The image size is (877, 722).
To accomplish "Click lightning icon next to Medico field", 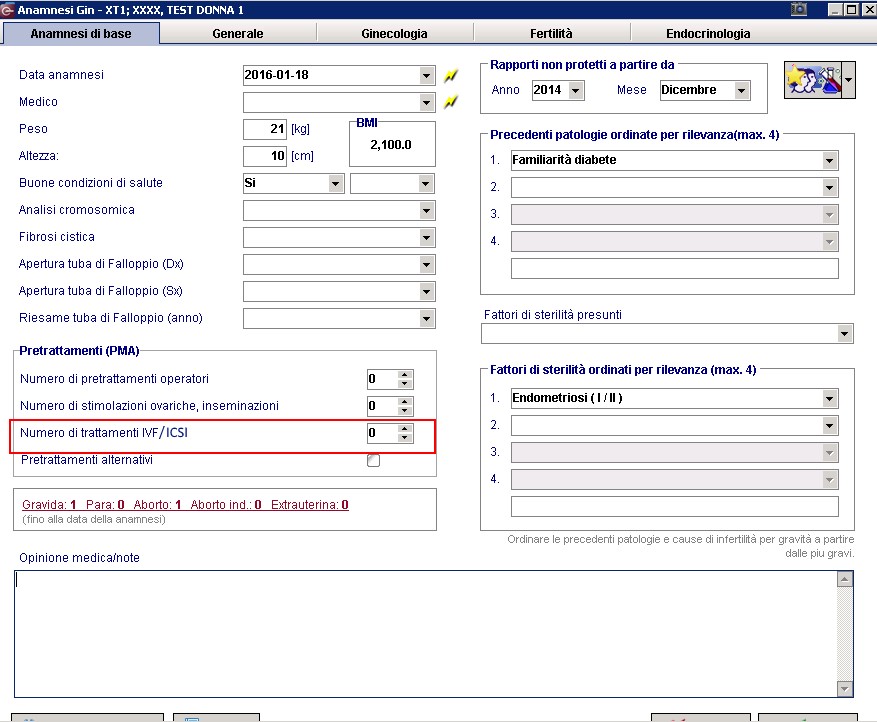I will pos(451,102).
